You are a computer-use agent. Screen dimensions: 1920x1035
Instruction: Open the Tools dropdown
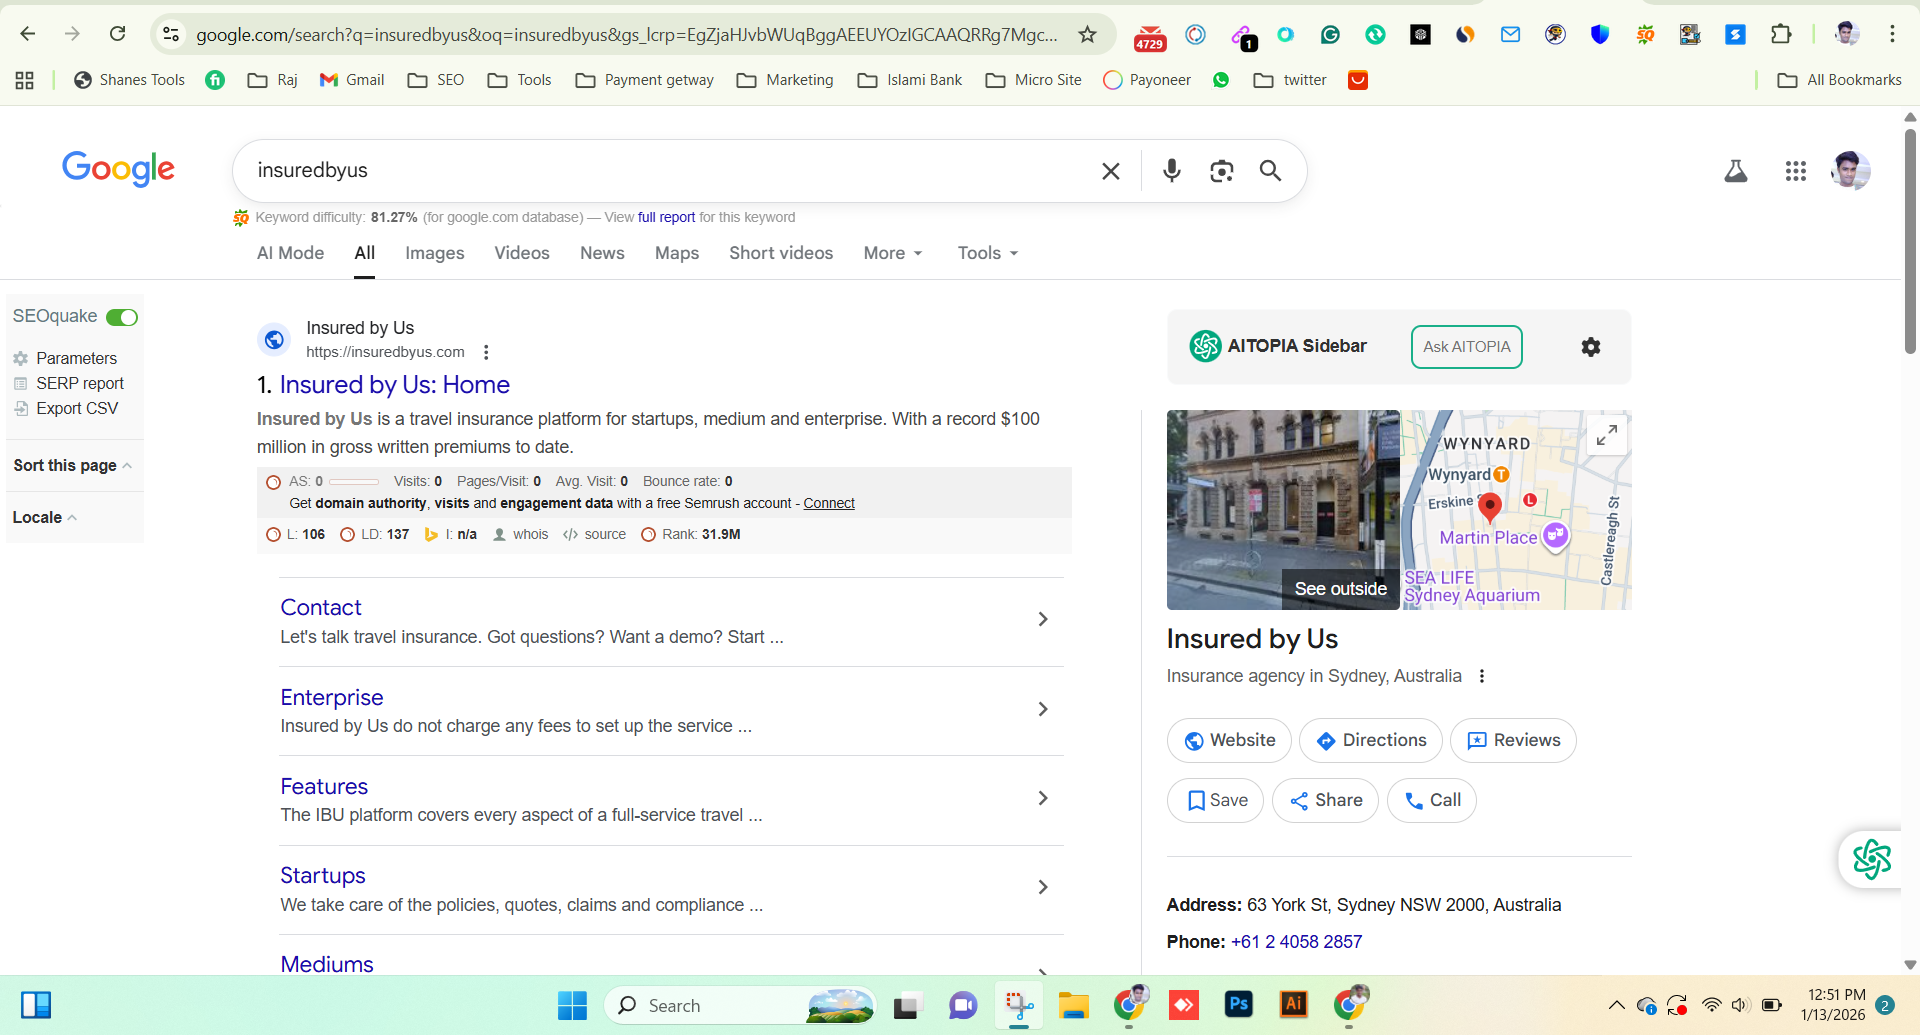click(988, 253)
